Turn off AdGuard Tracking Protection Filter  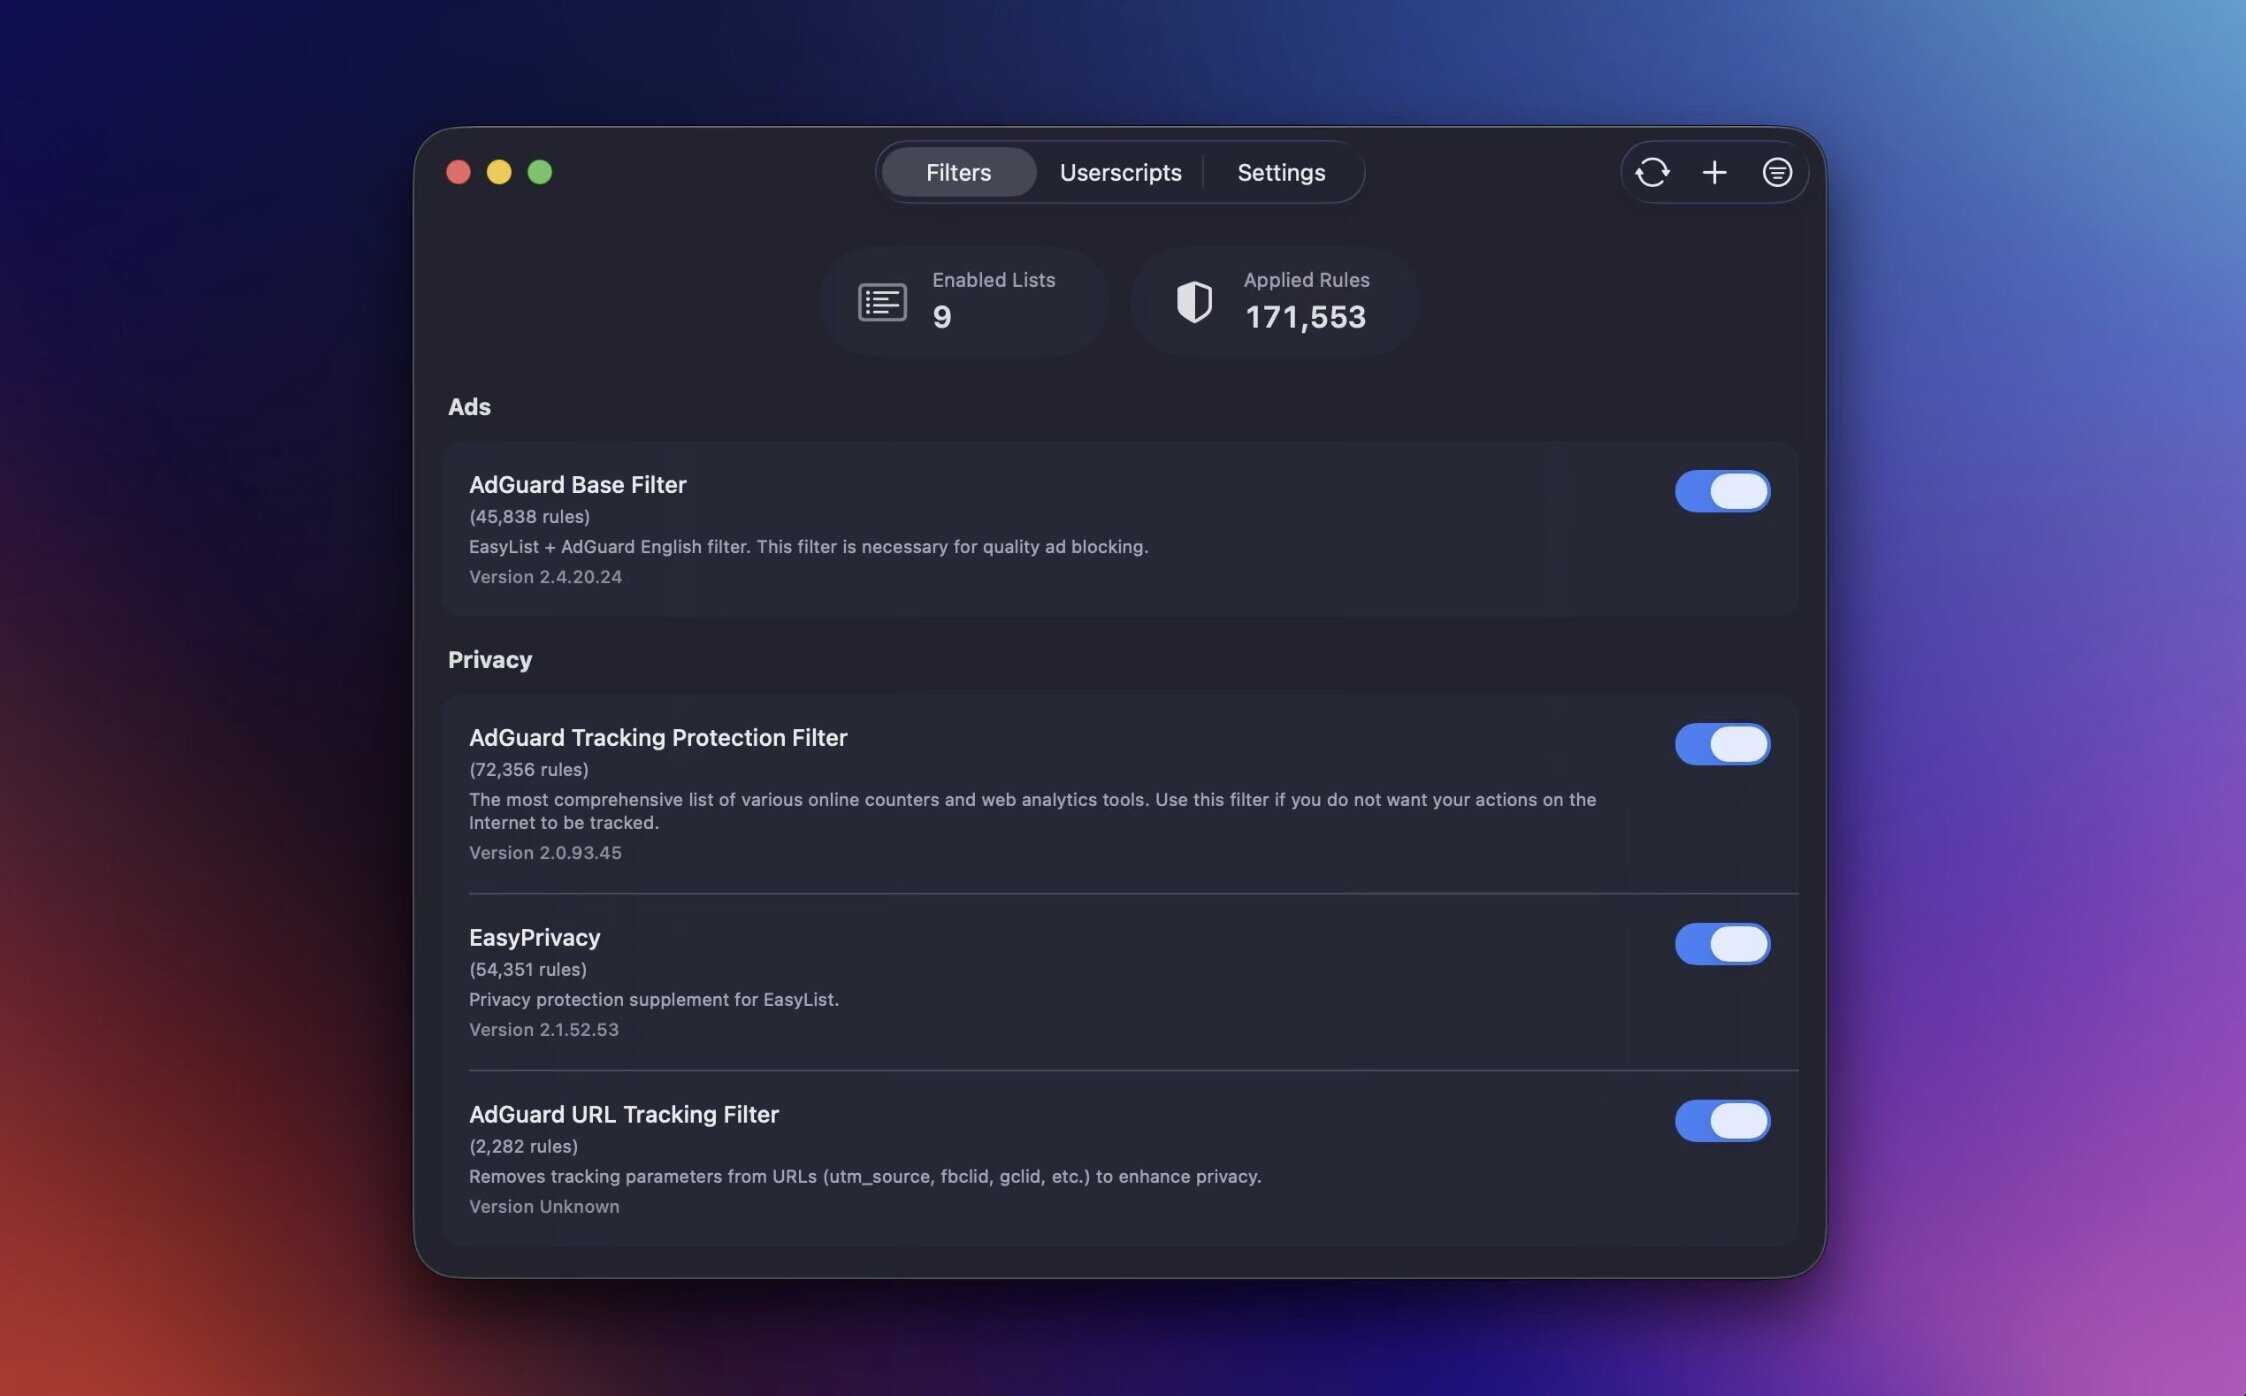[x=1722, y=744]
